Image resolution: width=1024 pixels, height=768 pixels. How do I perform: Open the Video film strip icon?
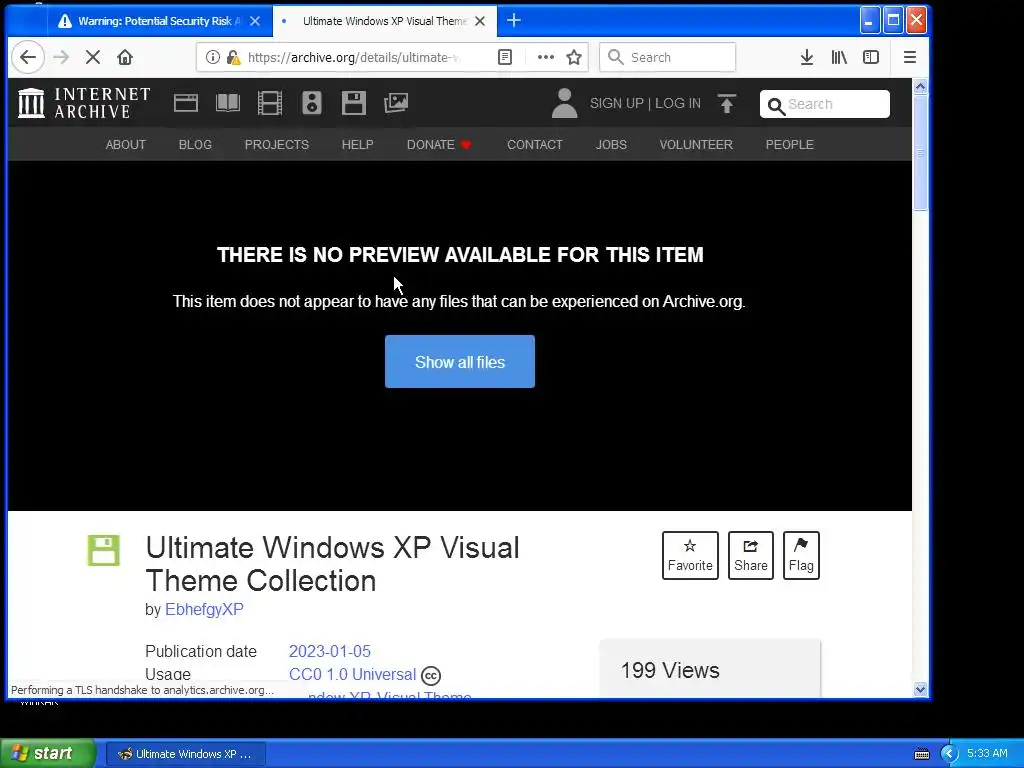270,103
